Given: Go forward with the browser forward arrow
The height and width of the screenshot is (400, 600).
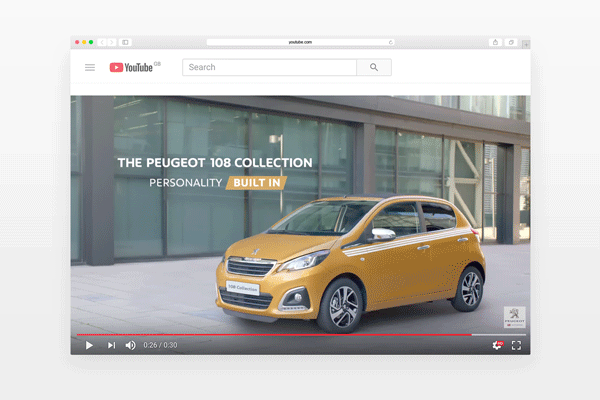Looking at the screenshot, I should tap(112, 42).
